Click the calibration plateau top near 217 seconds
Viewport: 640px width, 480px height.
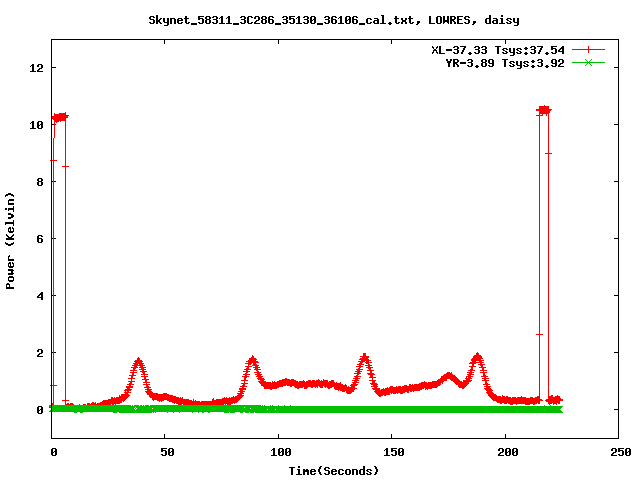click(544, 110)
